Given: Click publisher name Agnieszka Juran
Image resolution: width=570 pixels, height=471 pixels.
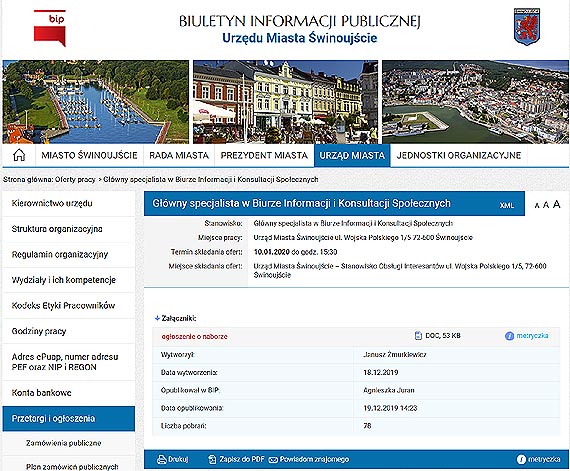Looking at the screenshot, I should click(x=389, y=390).
